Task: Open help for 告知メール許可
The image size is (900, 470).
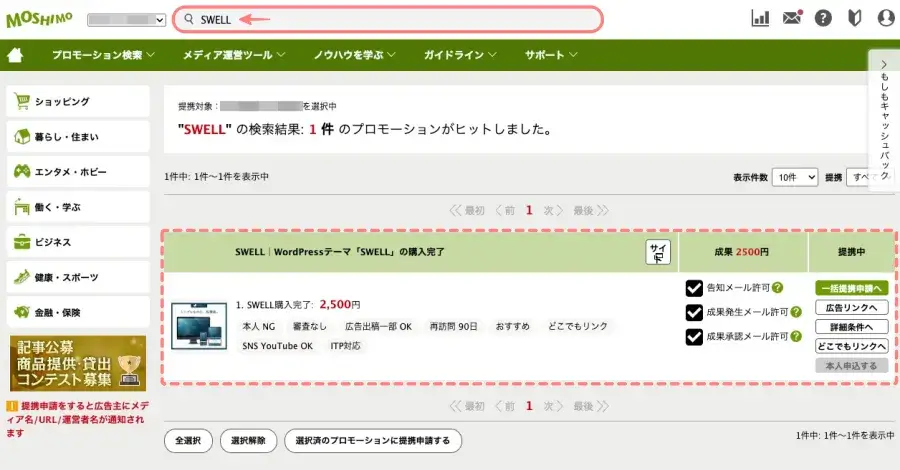Action: point(777,288)
